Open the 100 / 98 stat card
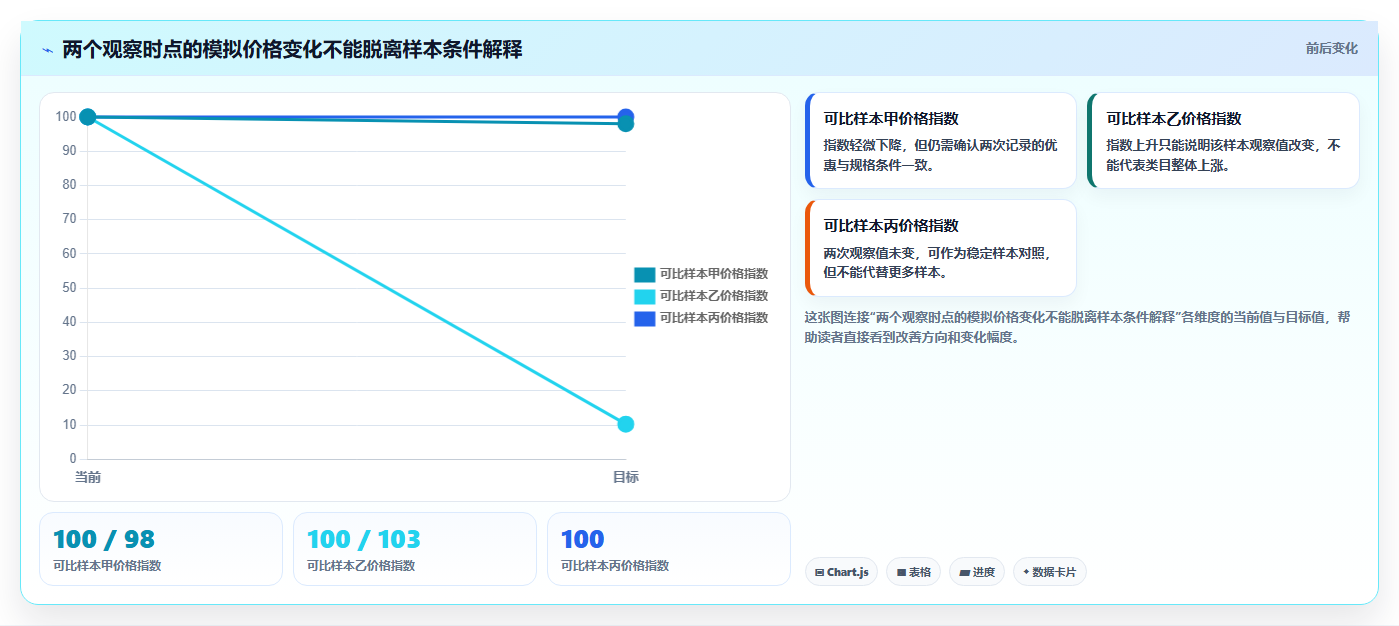The image size is (1399, 626). tap(161, 549)
